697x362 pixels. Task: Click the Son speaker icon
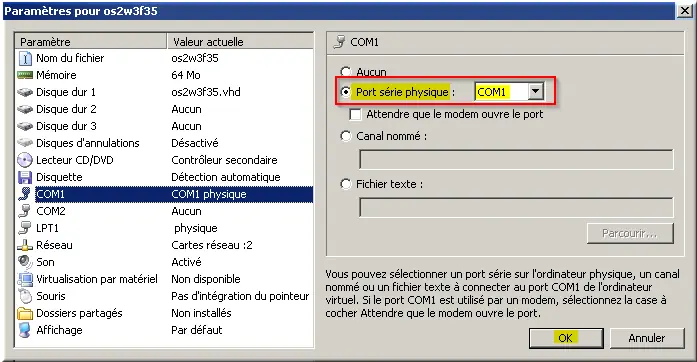coord(25,262)
